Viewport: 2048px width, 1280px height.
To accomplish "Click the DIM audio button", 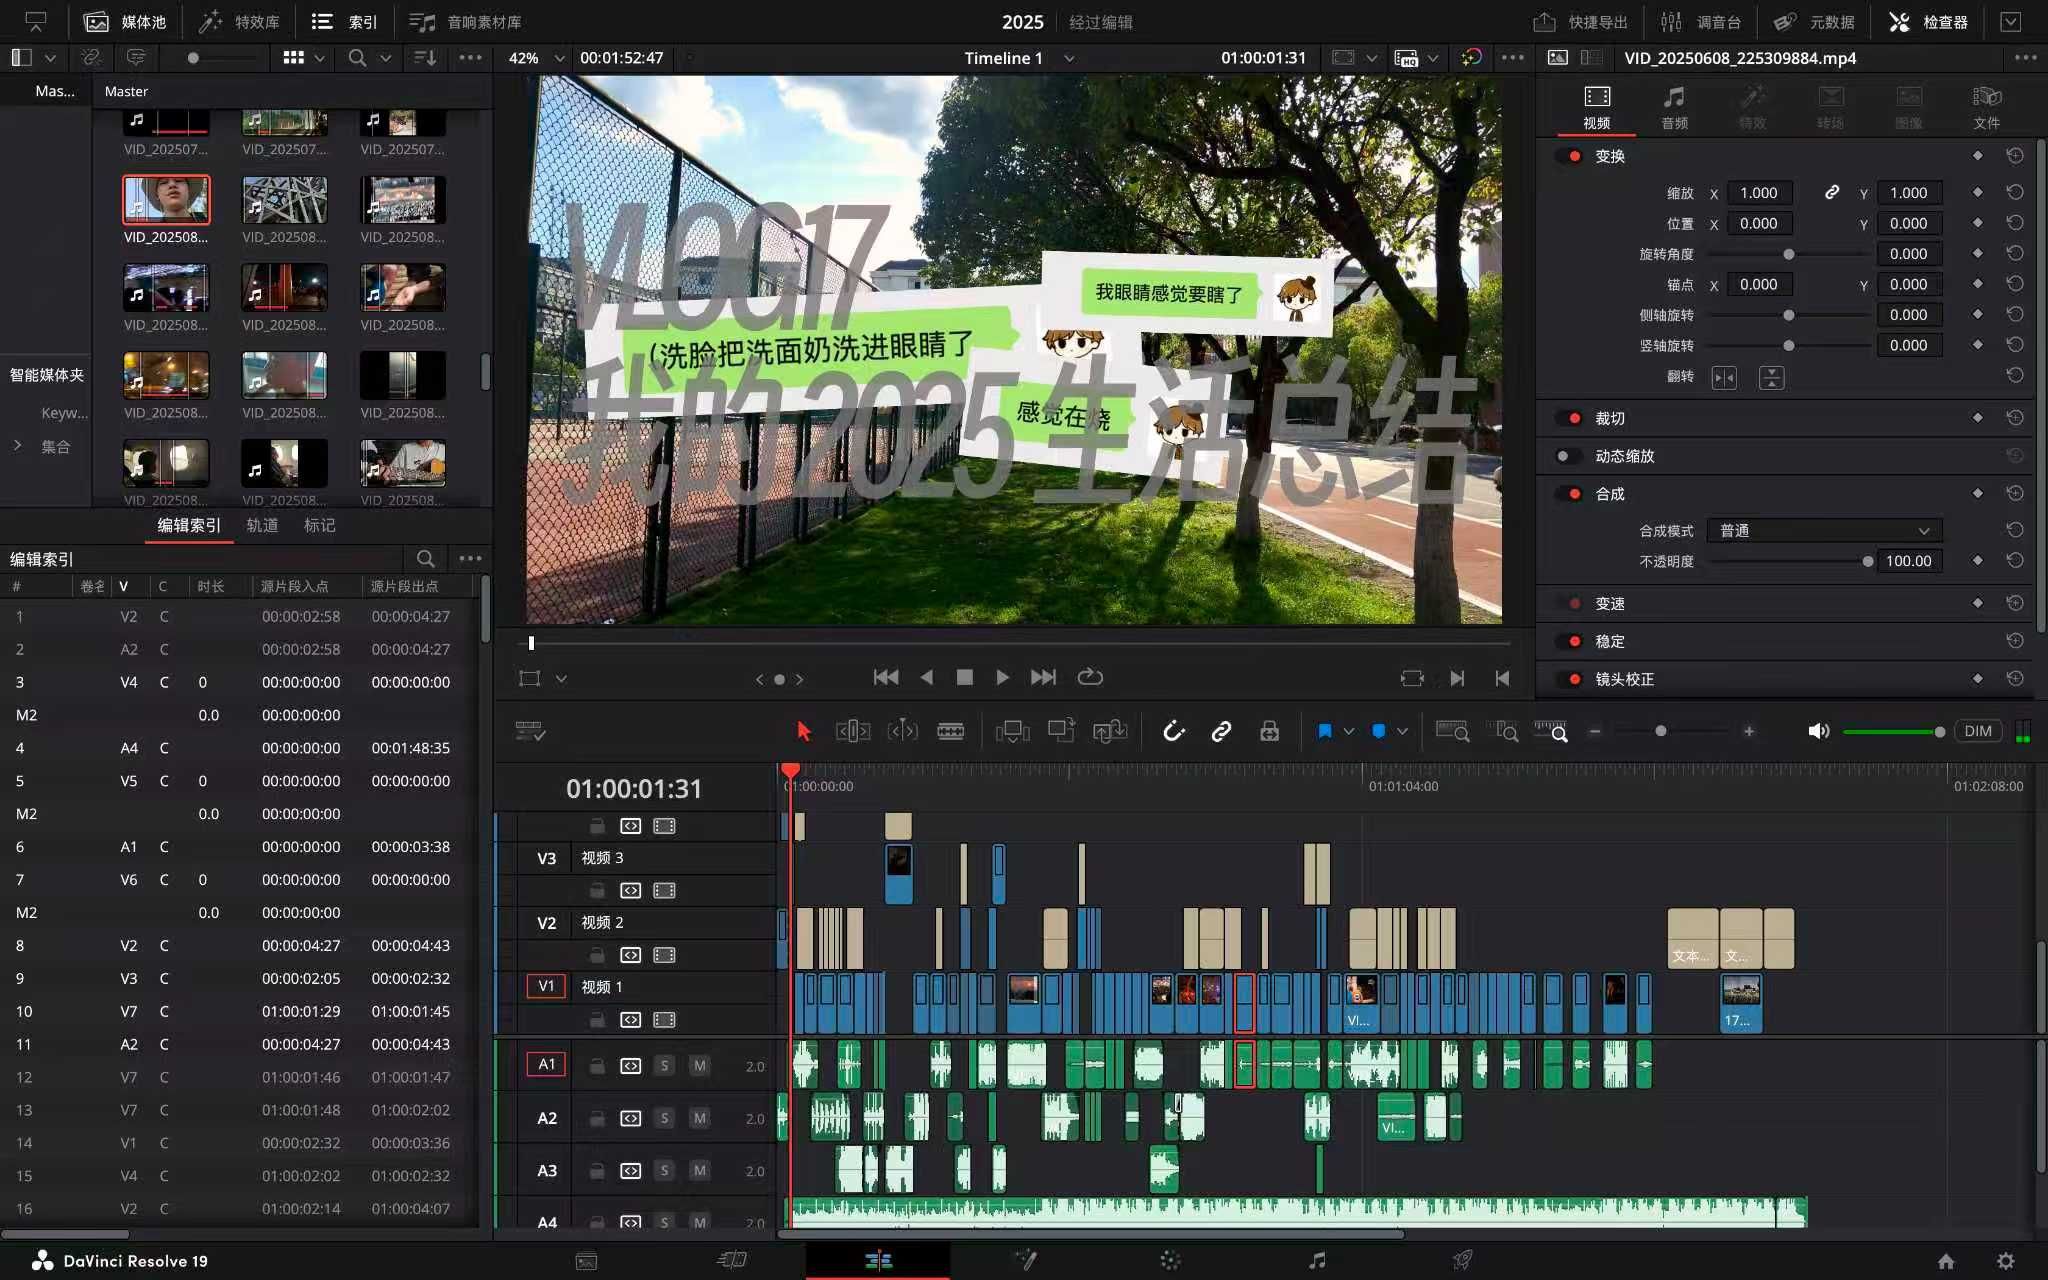I will [1977, 731].
